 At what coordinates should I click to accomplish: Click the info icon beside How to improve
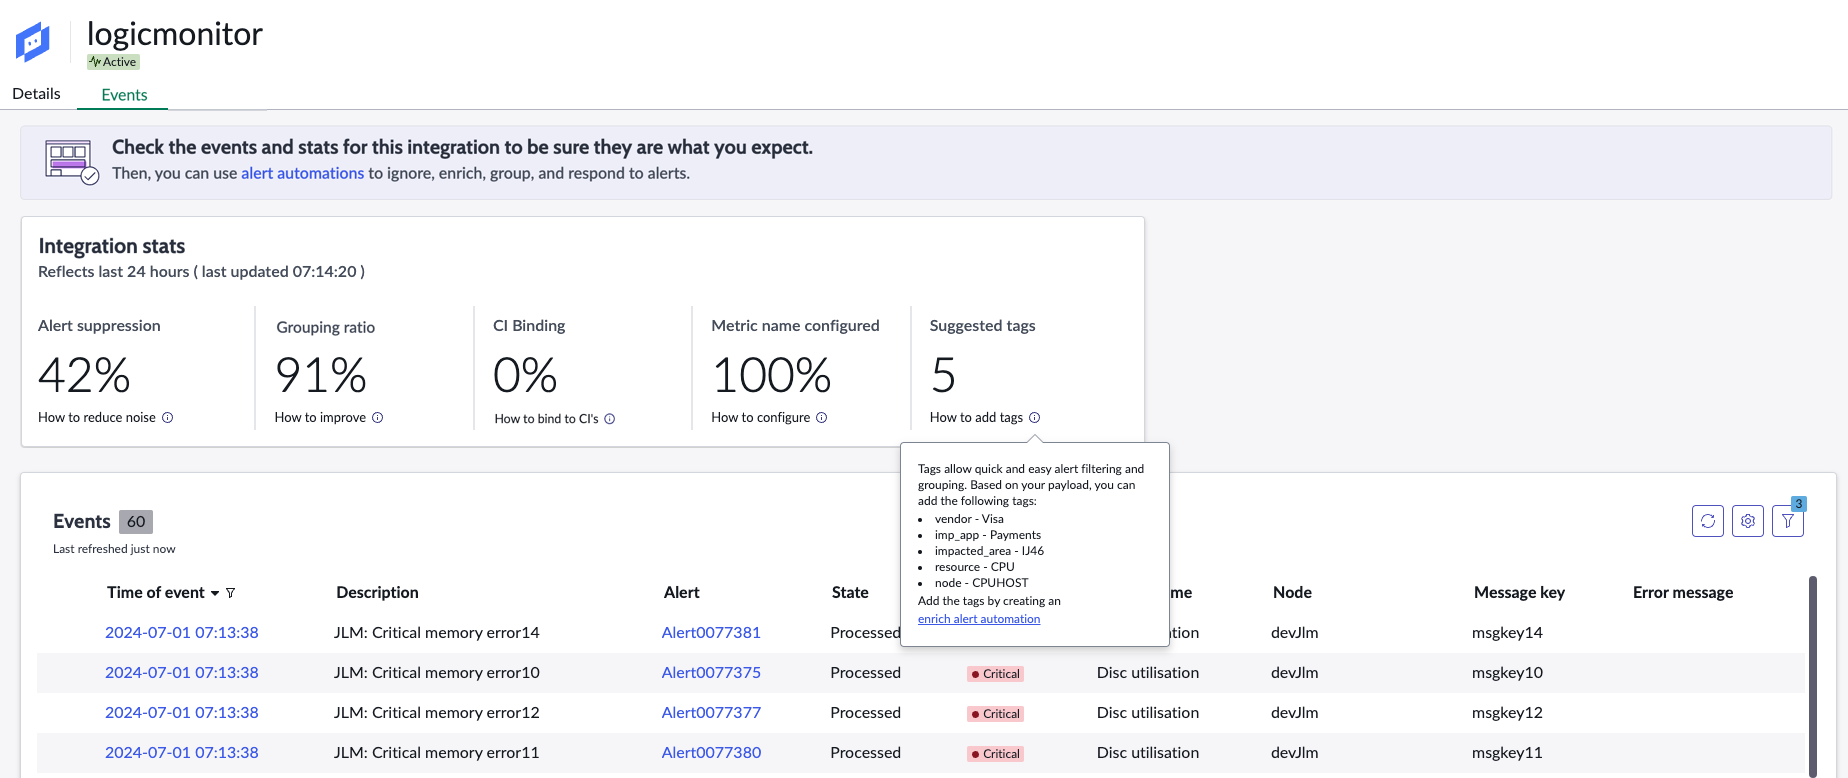pos(378,418)
